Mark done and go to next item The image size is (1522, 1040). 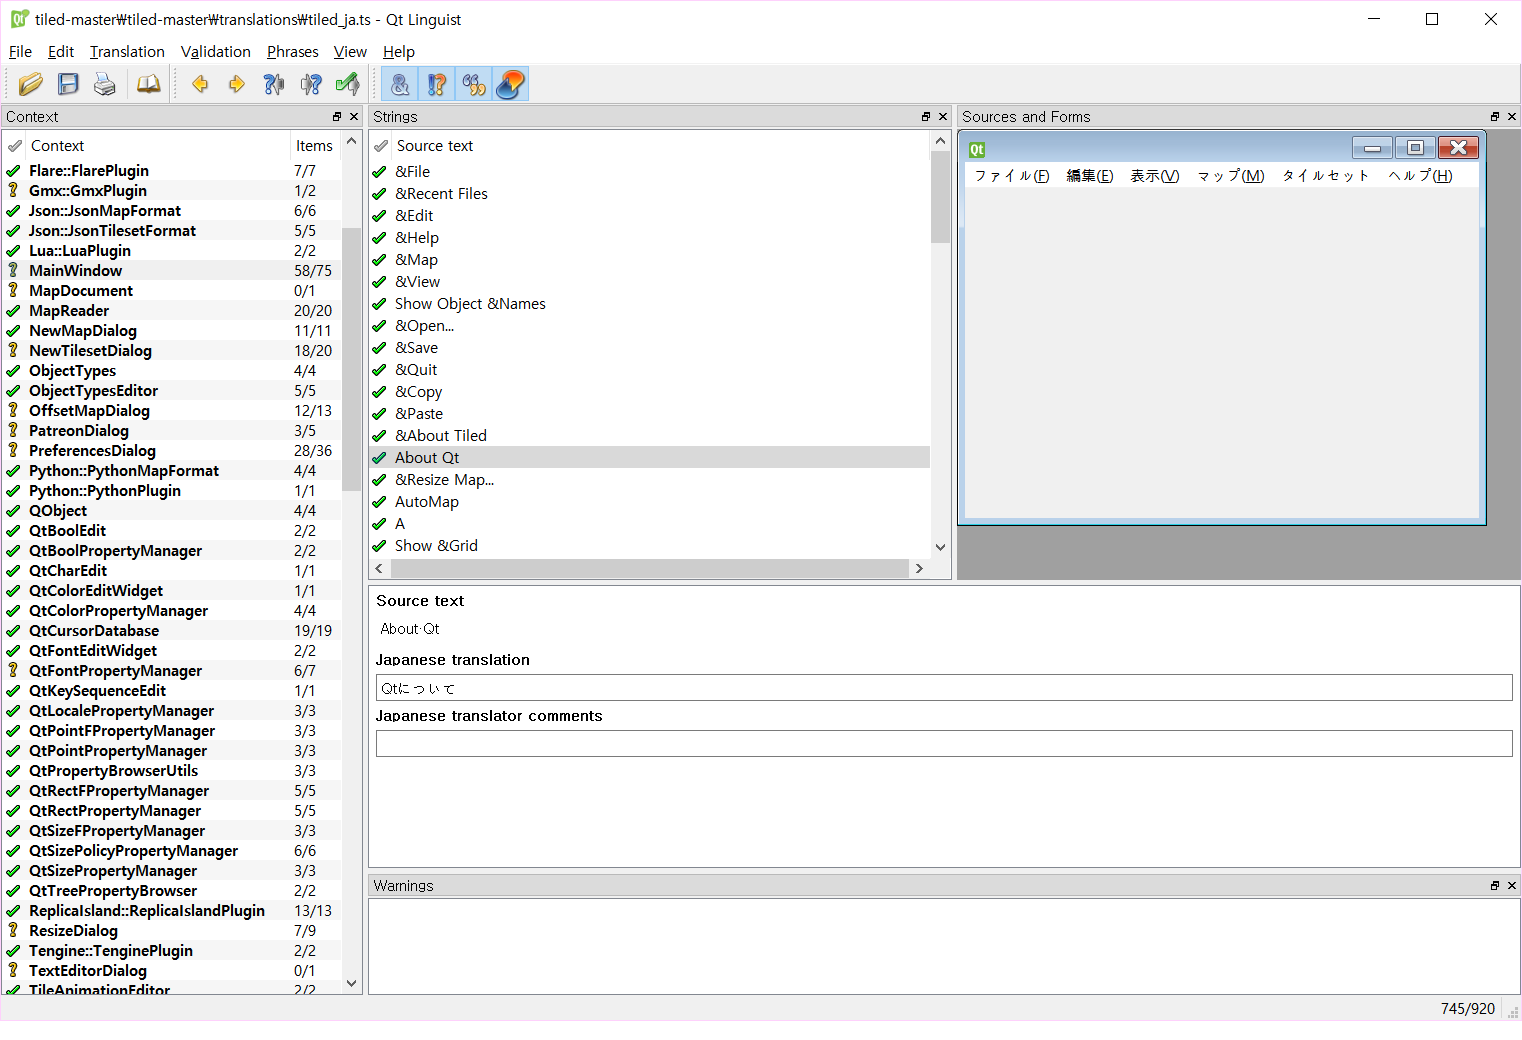pos(348,84)
